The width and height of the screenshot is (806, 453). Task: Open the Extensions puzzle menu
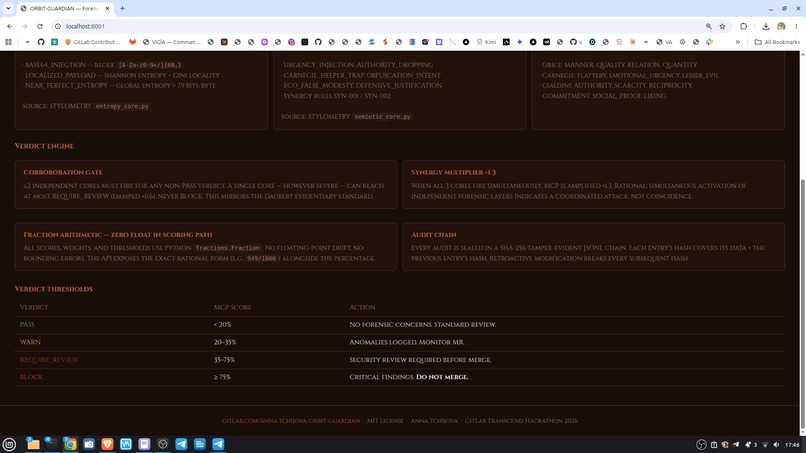pyautogui.click(x=743, y=26)
